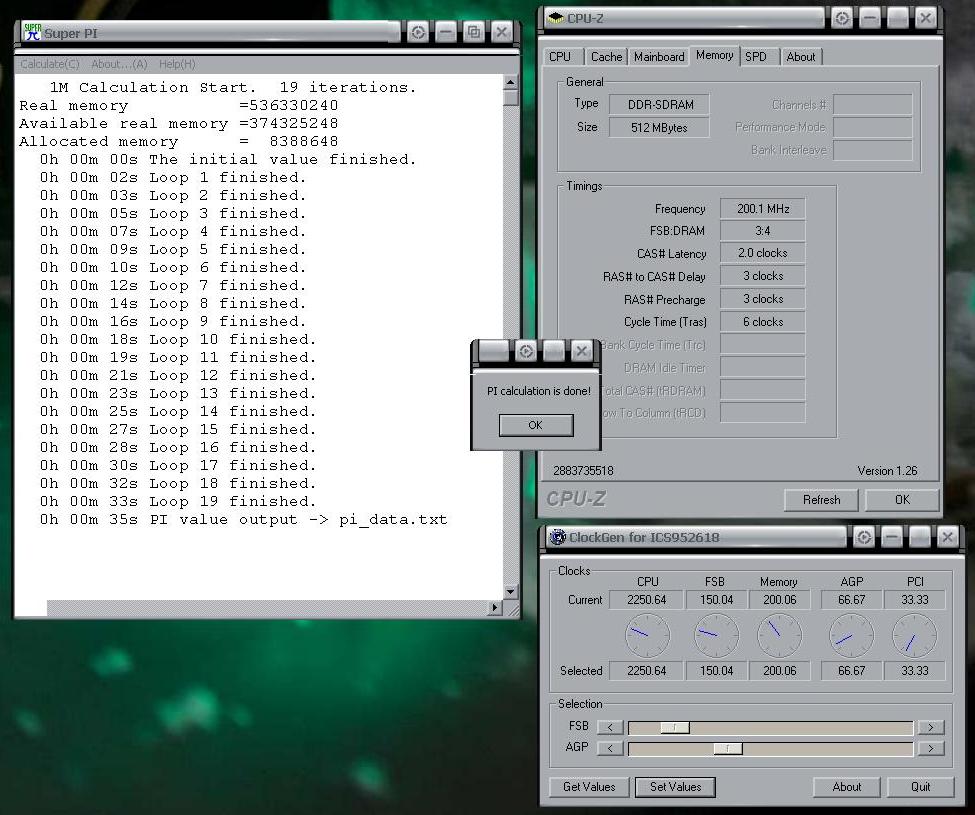Click OK in the PI calculation done dialog
The height and width of the screenshot is (815, 975).
pos(535,425)
